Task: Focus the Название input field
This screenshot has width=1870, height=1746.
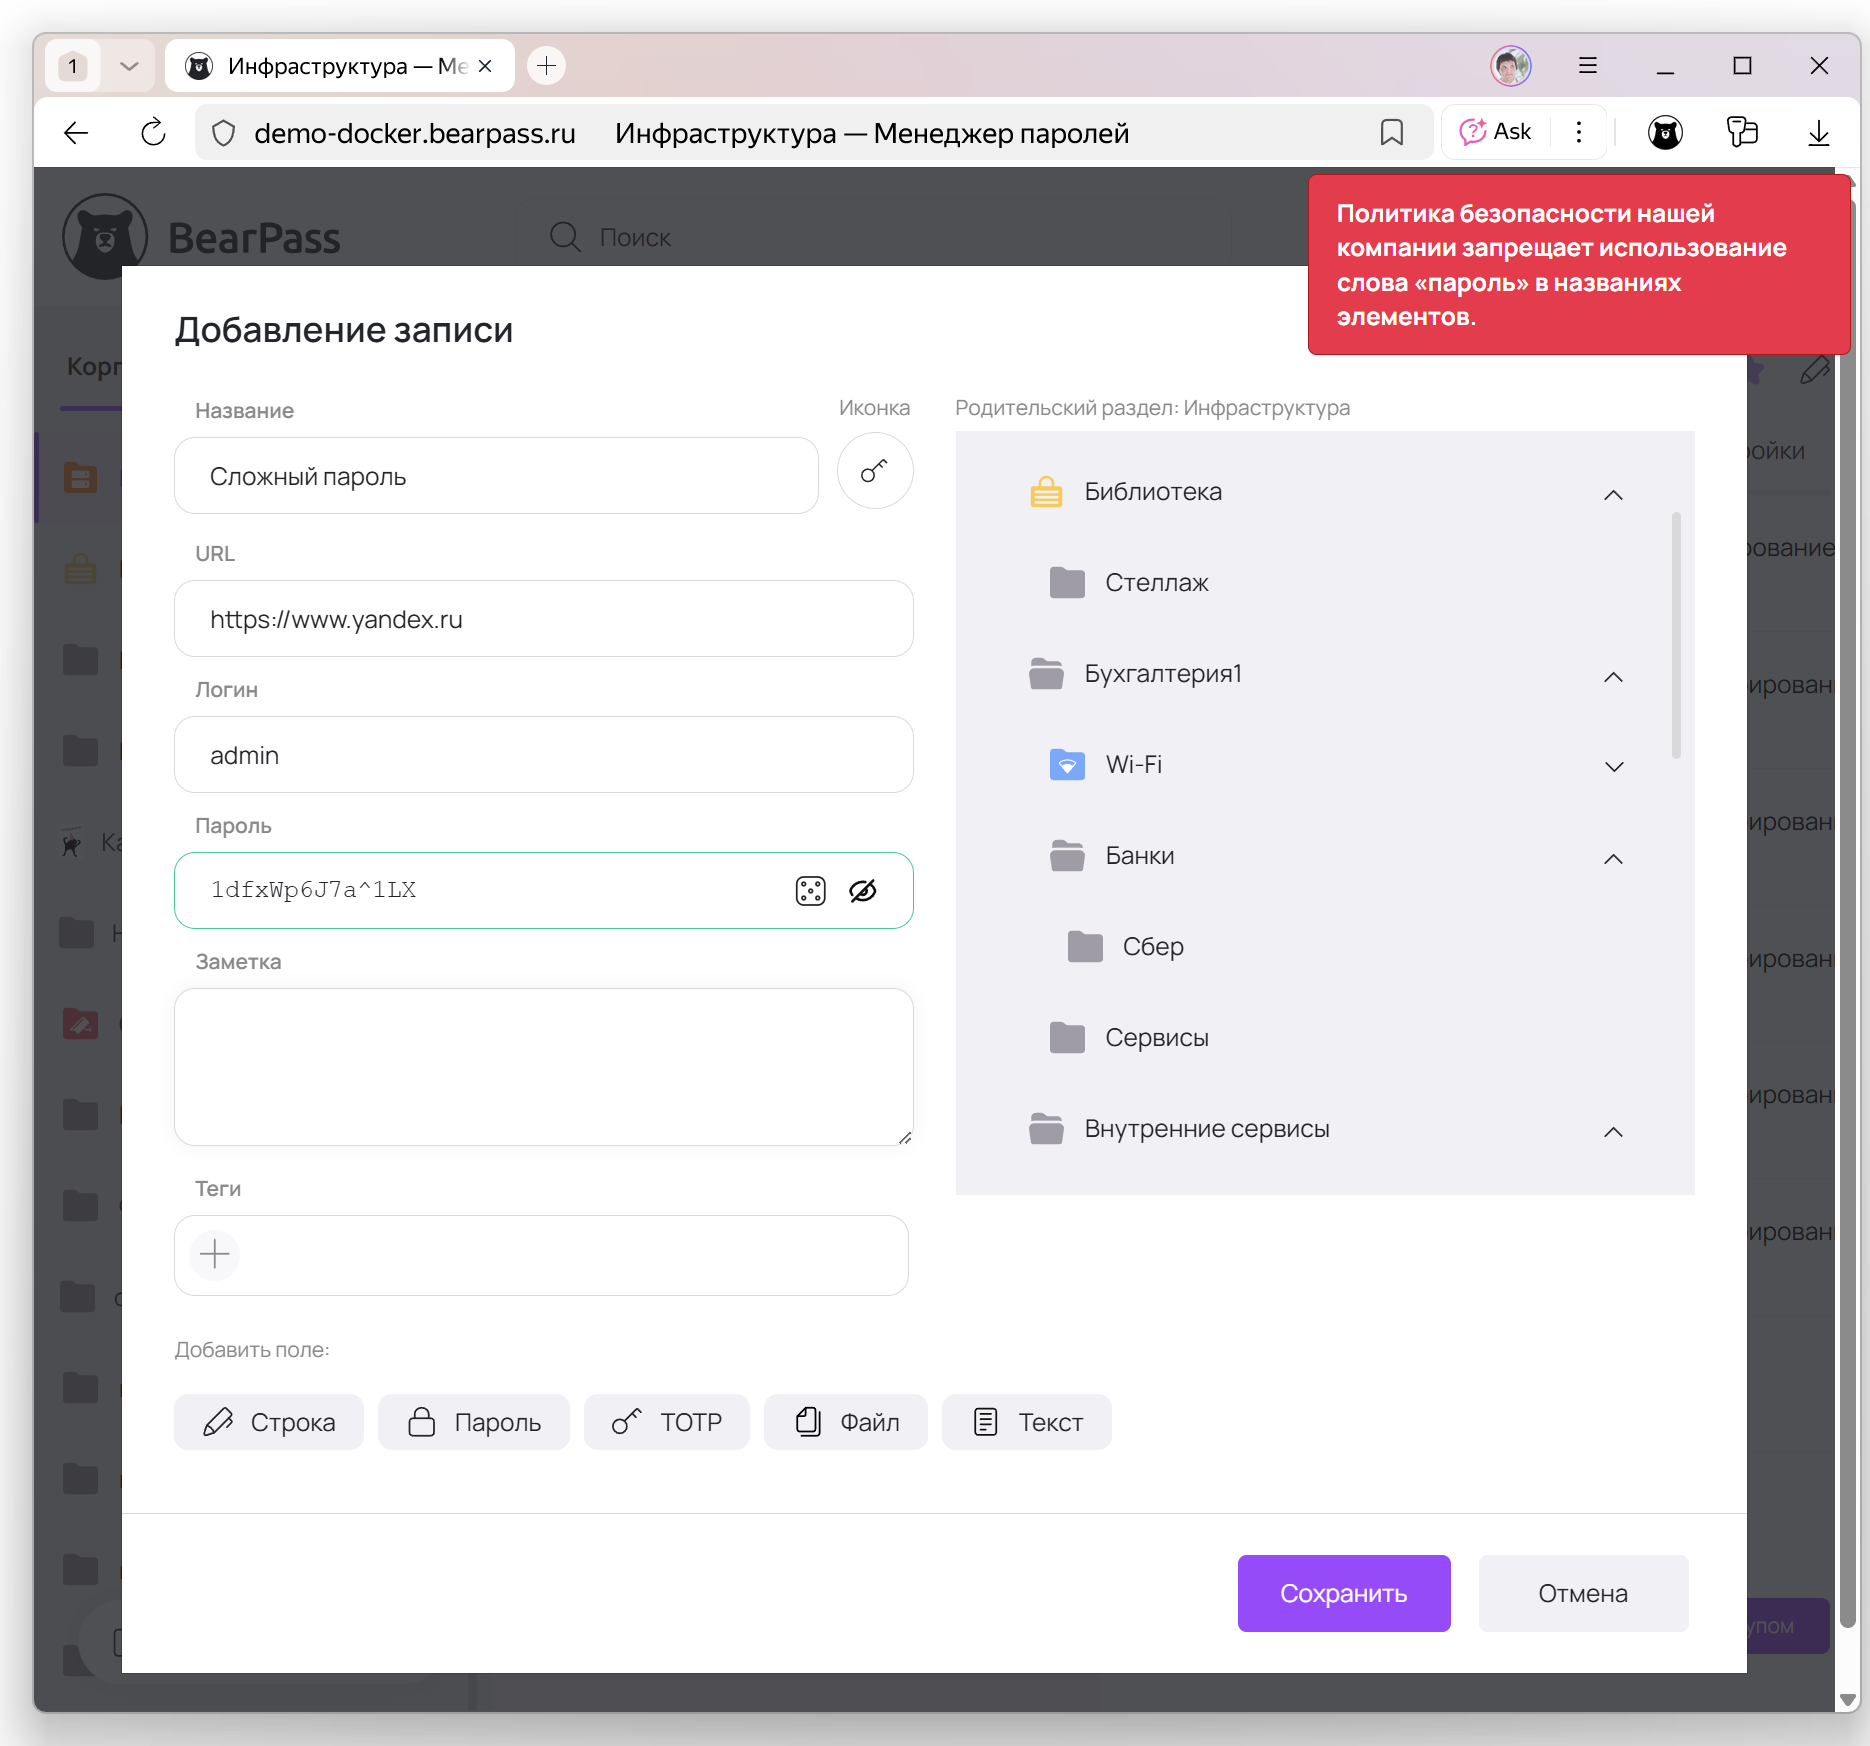Action: coord(496,476)
